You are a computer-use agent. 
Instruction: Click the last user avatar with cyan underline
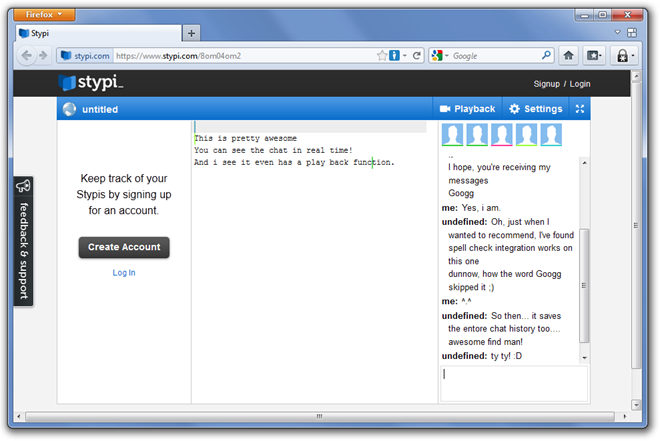click(x=551, y=135)
